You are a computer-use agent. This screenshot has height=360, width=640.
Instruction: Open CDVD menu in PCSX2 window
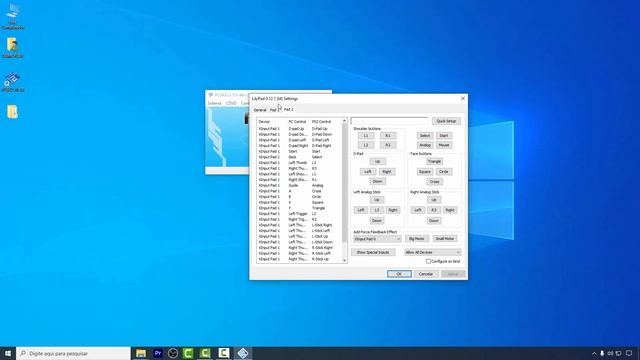231,103
